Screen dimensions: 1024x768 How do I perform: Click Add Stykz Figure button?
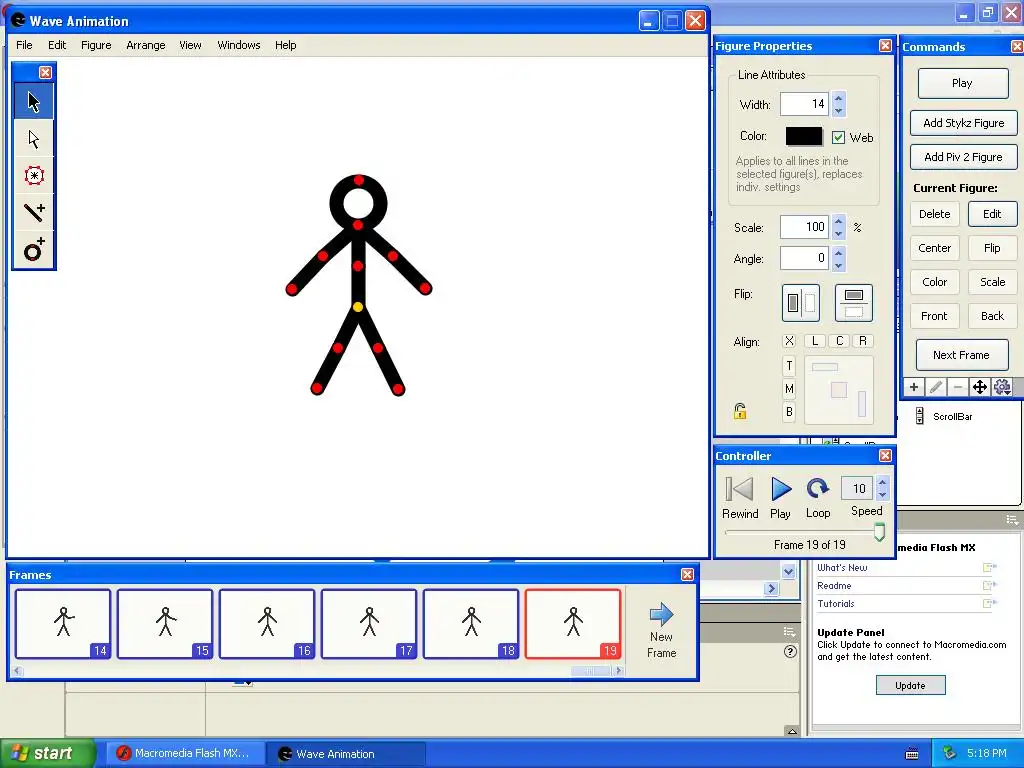(963, 123)
